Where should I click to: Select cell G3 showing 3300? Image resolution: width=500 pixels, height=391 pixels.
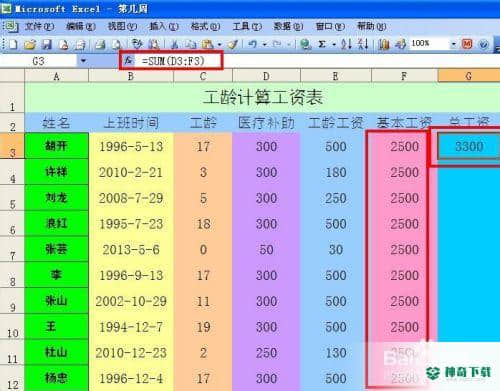tap(469, 146)
